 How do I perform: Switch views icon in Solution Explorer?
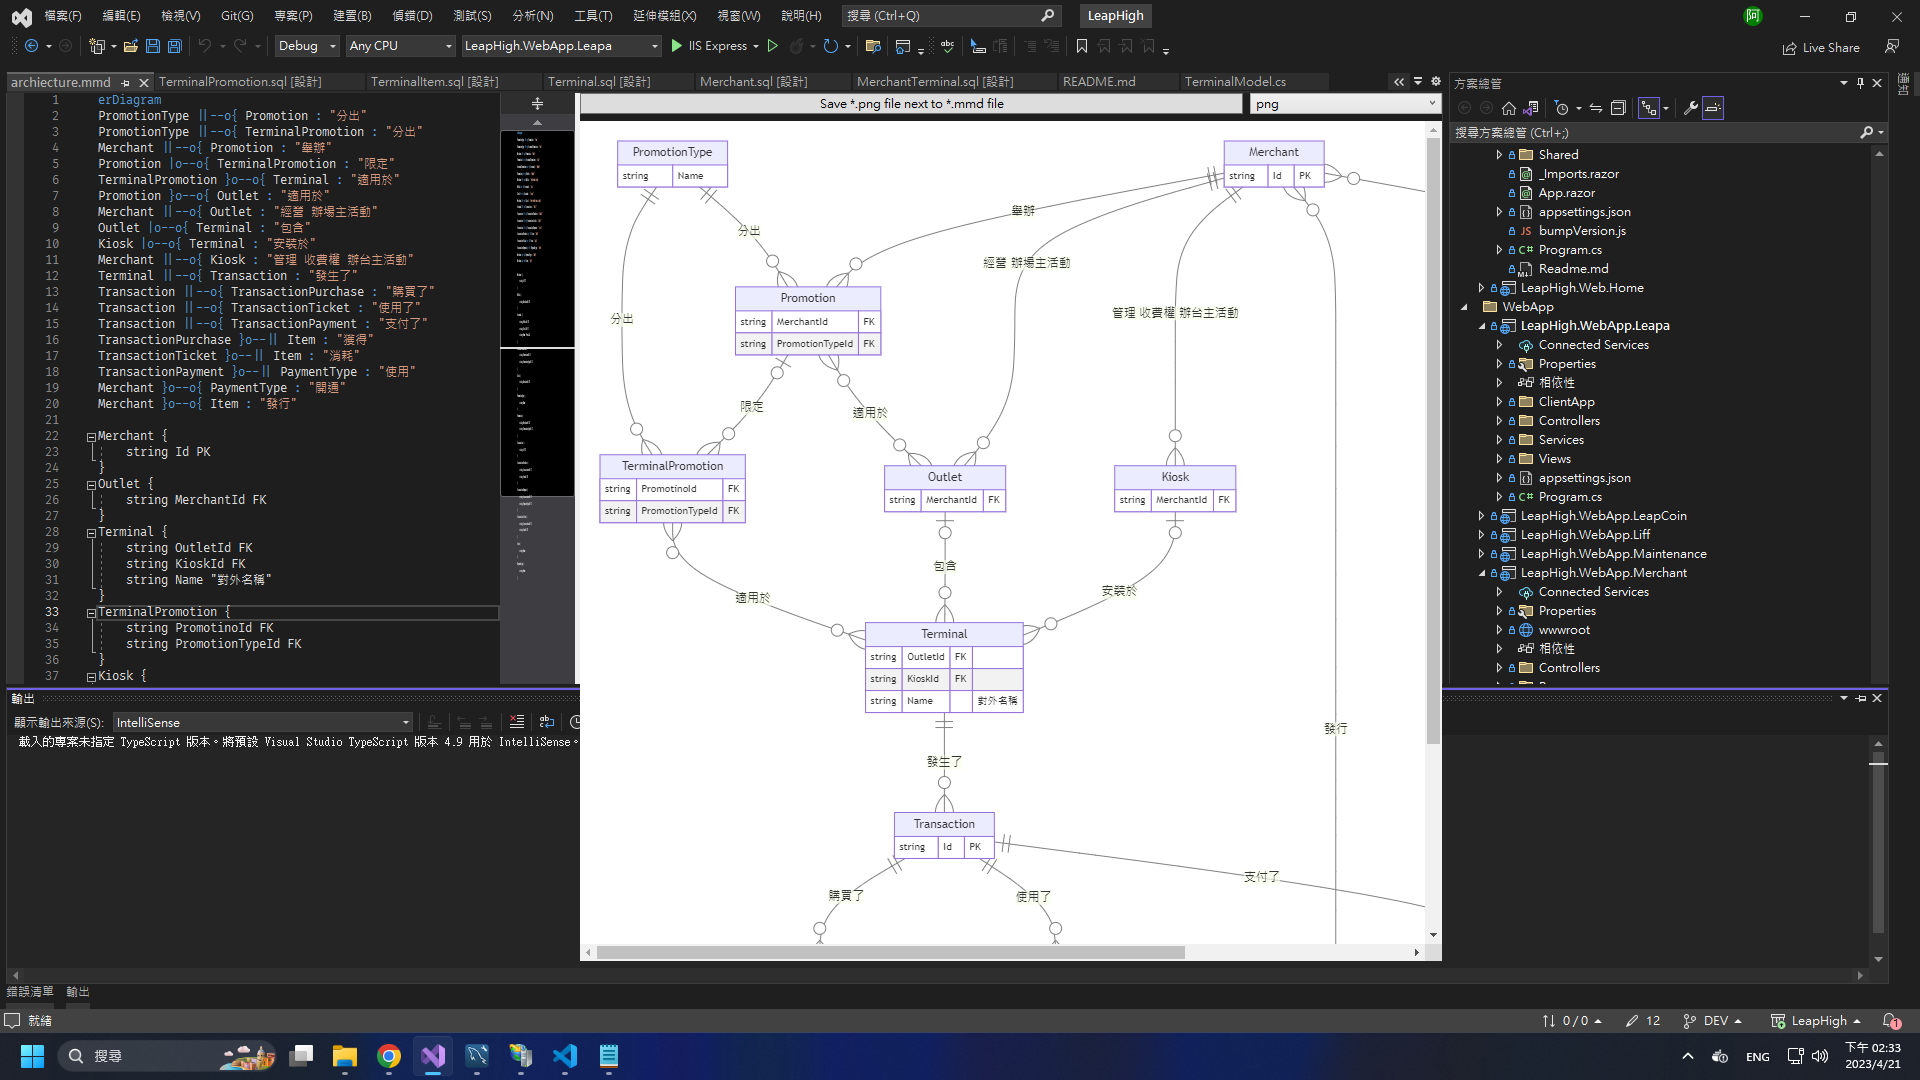(x=1531, y=108)
